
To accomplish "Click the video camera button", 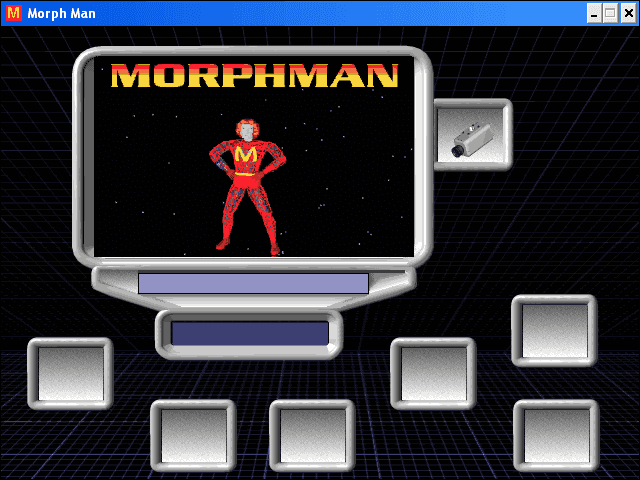I will pyautogui.click(x=473, y=135).
